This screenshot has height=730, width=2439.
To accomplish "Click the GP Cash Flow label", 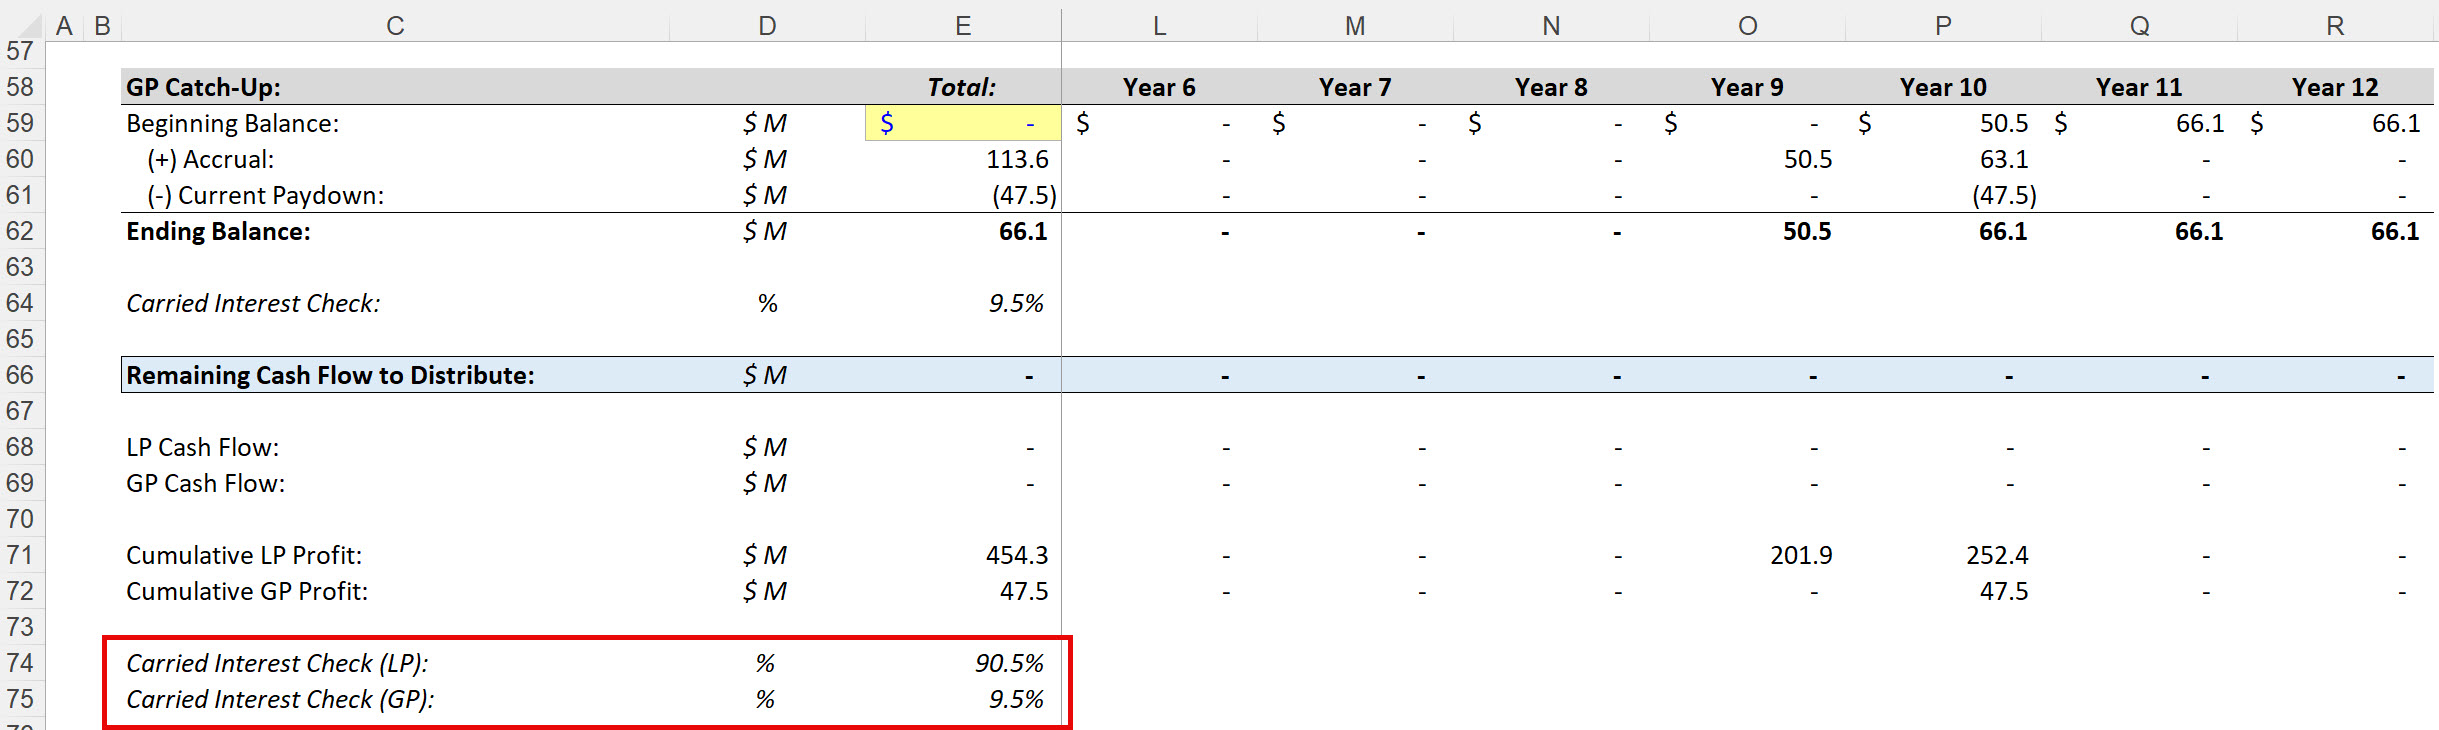I will [x=205, y=483].
